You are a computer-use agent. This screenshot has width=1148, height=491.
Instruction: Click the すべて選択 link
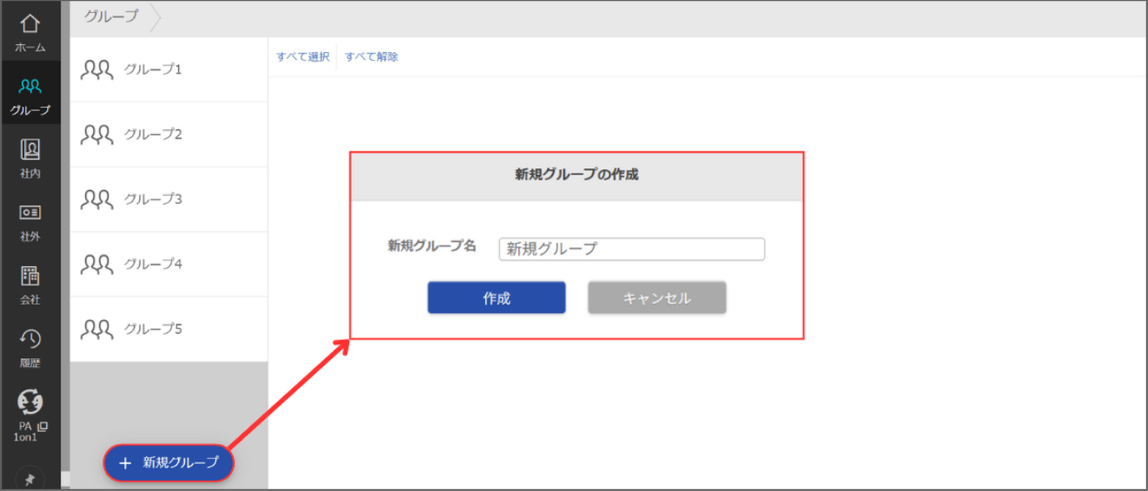(302, 56)
